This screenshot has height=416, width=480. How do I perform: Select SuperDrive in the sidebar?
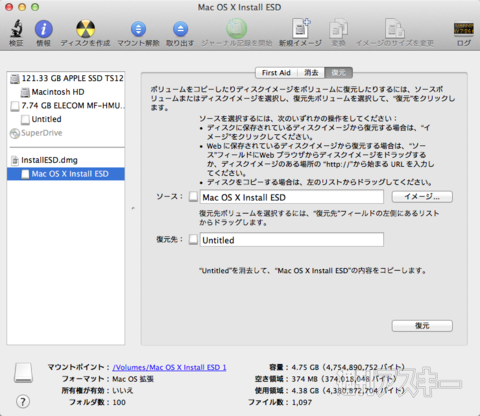click(66, 133)
